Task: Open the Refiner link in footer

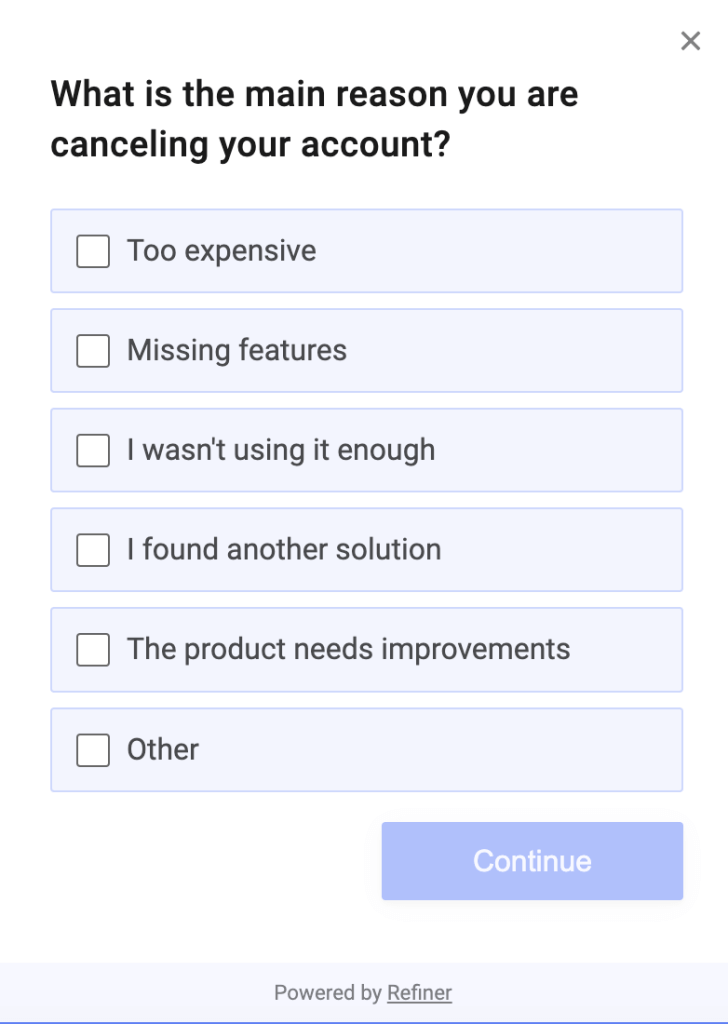Action: [x=419, y=993]
